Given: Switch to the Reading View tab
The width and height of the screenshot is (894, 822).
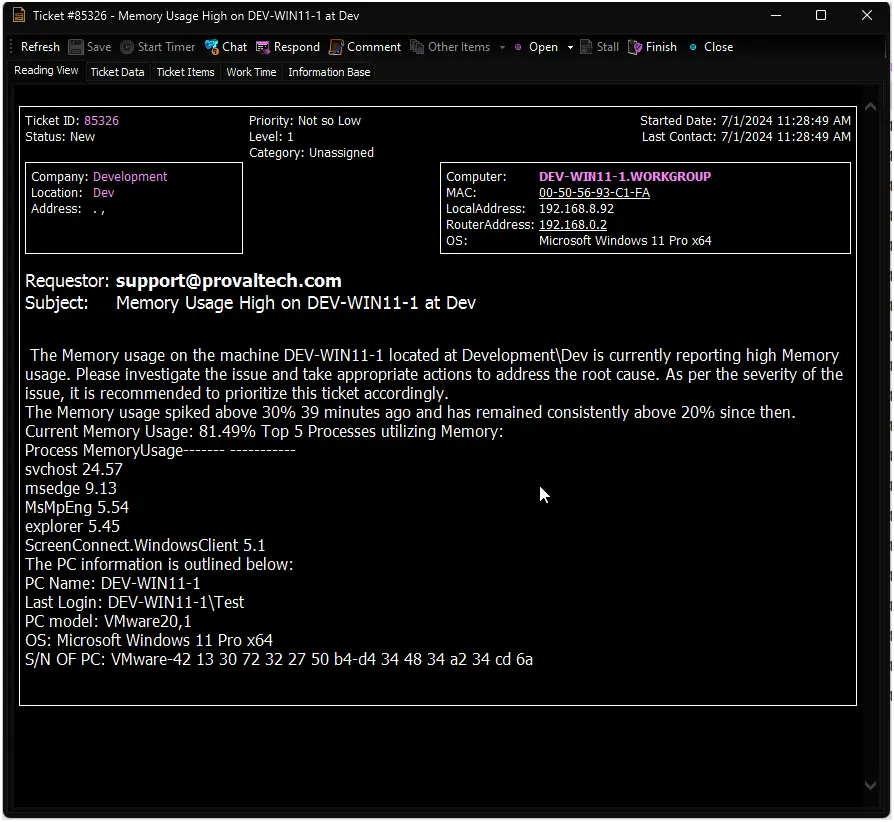Looking at the screenshot, I should point(46,70).
